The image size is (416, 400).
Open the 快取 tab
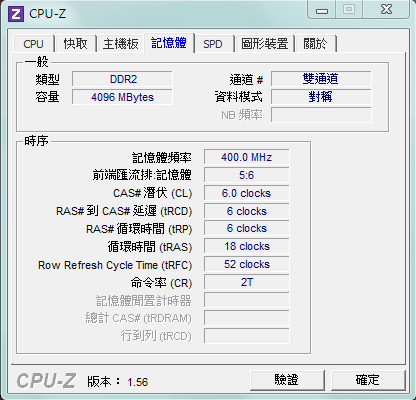pos(76,44)
